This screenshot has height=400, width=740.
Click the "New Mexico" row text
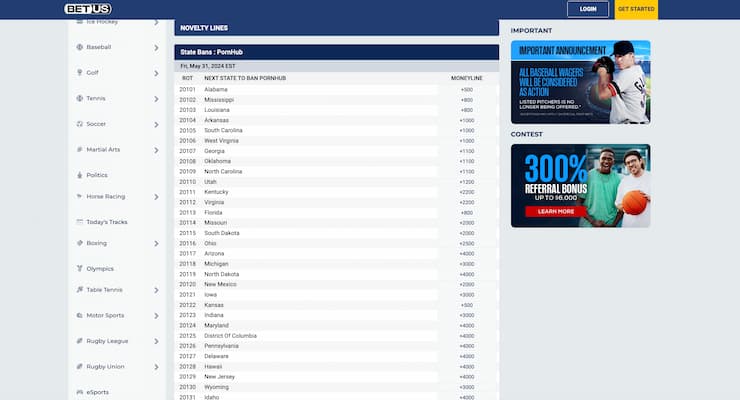coord(220,284)
